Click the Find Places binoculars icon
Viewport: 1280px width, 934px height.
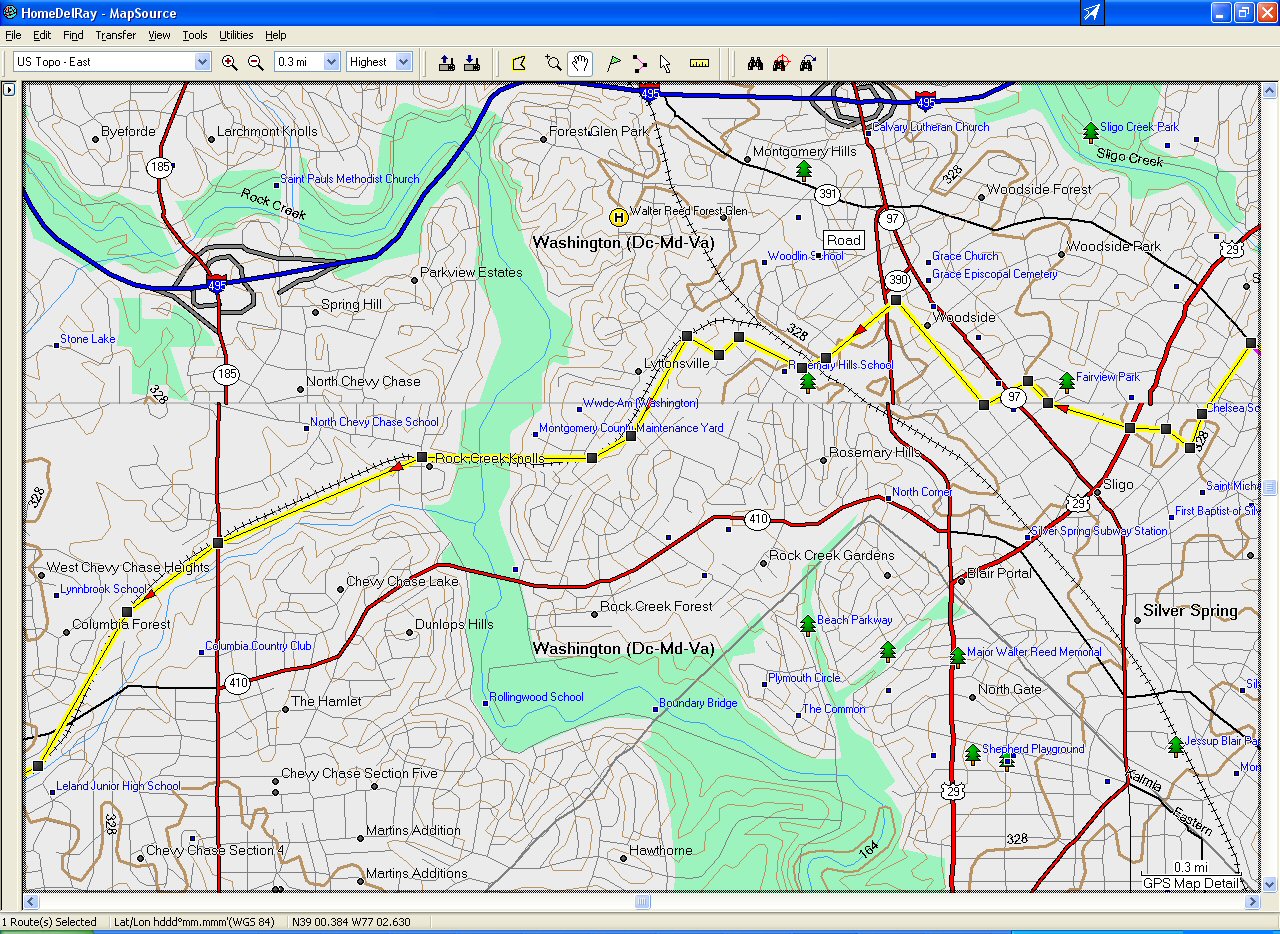[755, 62]
